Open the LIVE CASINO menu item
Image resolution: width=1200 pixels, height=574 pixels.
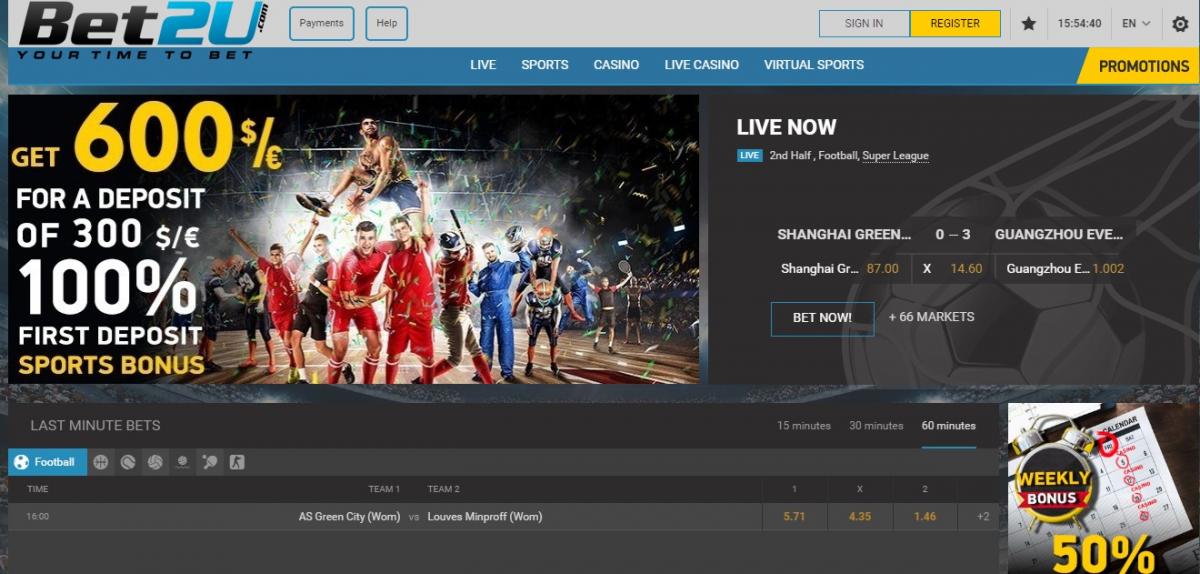coord(702,65)
